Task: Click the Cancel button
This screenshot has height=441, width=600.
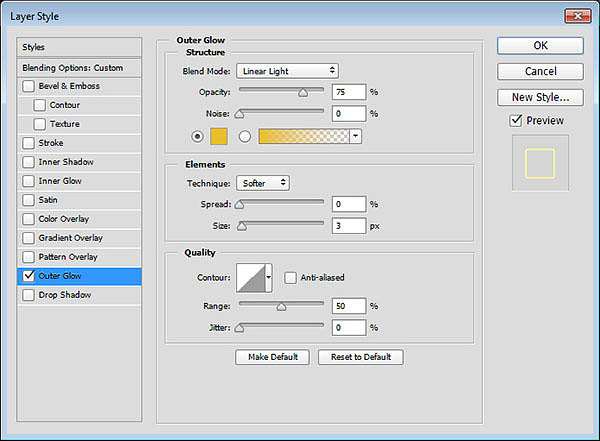Action: 540,72
